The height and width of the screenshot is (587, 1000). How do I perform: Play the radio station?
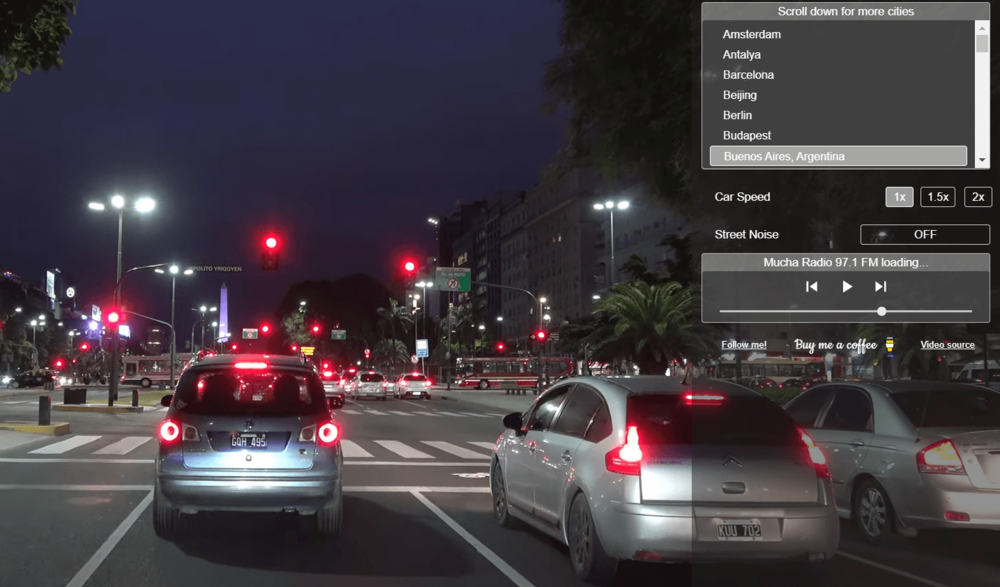click(x=847, y=287)
